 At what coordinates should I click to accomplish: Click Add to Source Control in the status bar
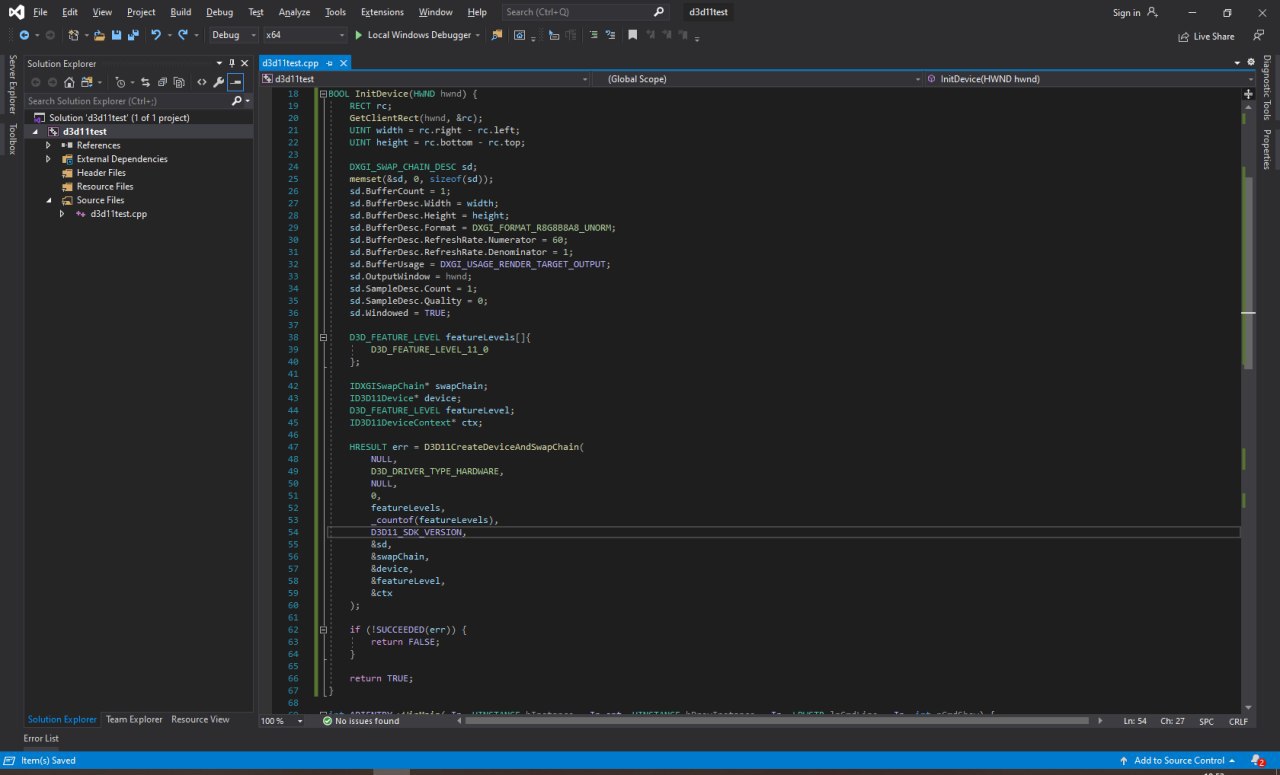coord(1178,760)
